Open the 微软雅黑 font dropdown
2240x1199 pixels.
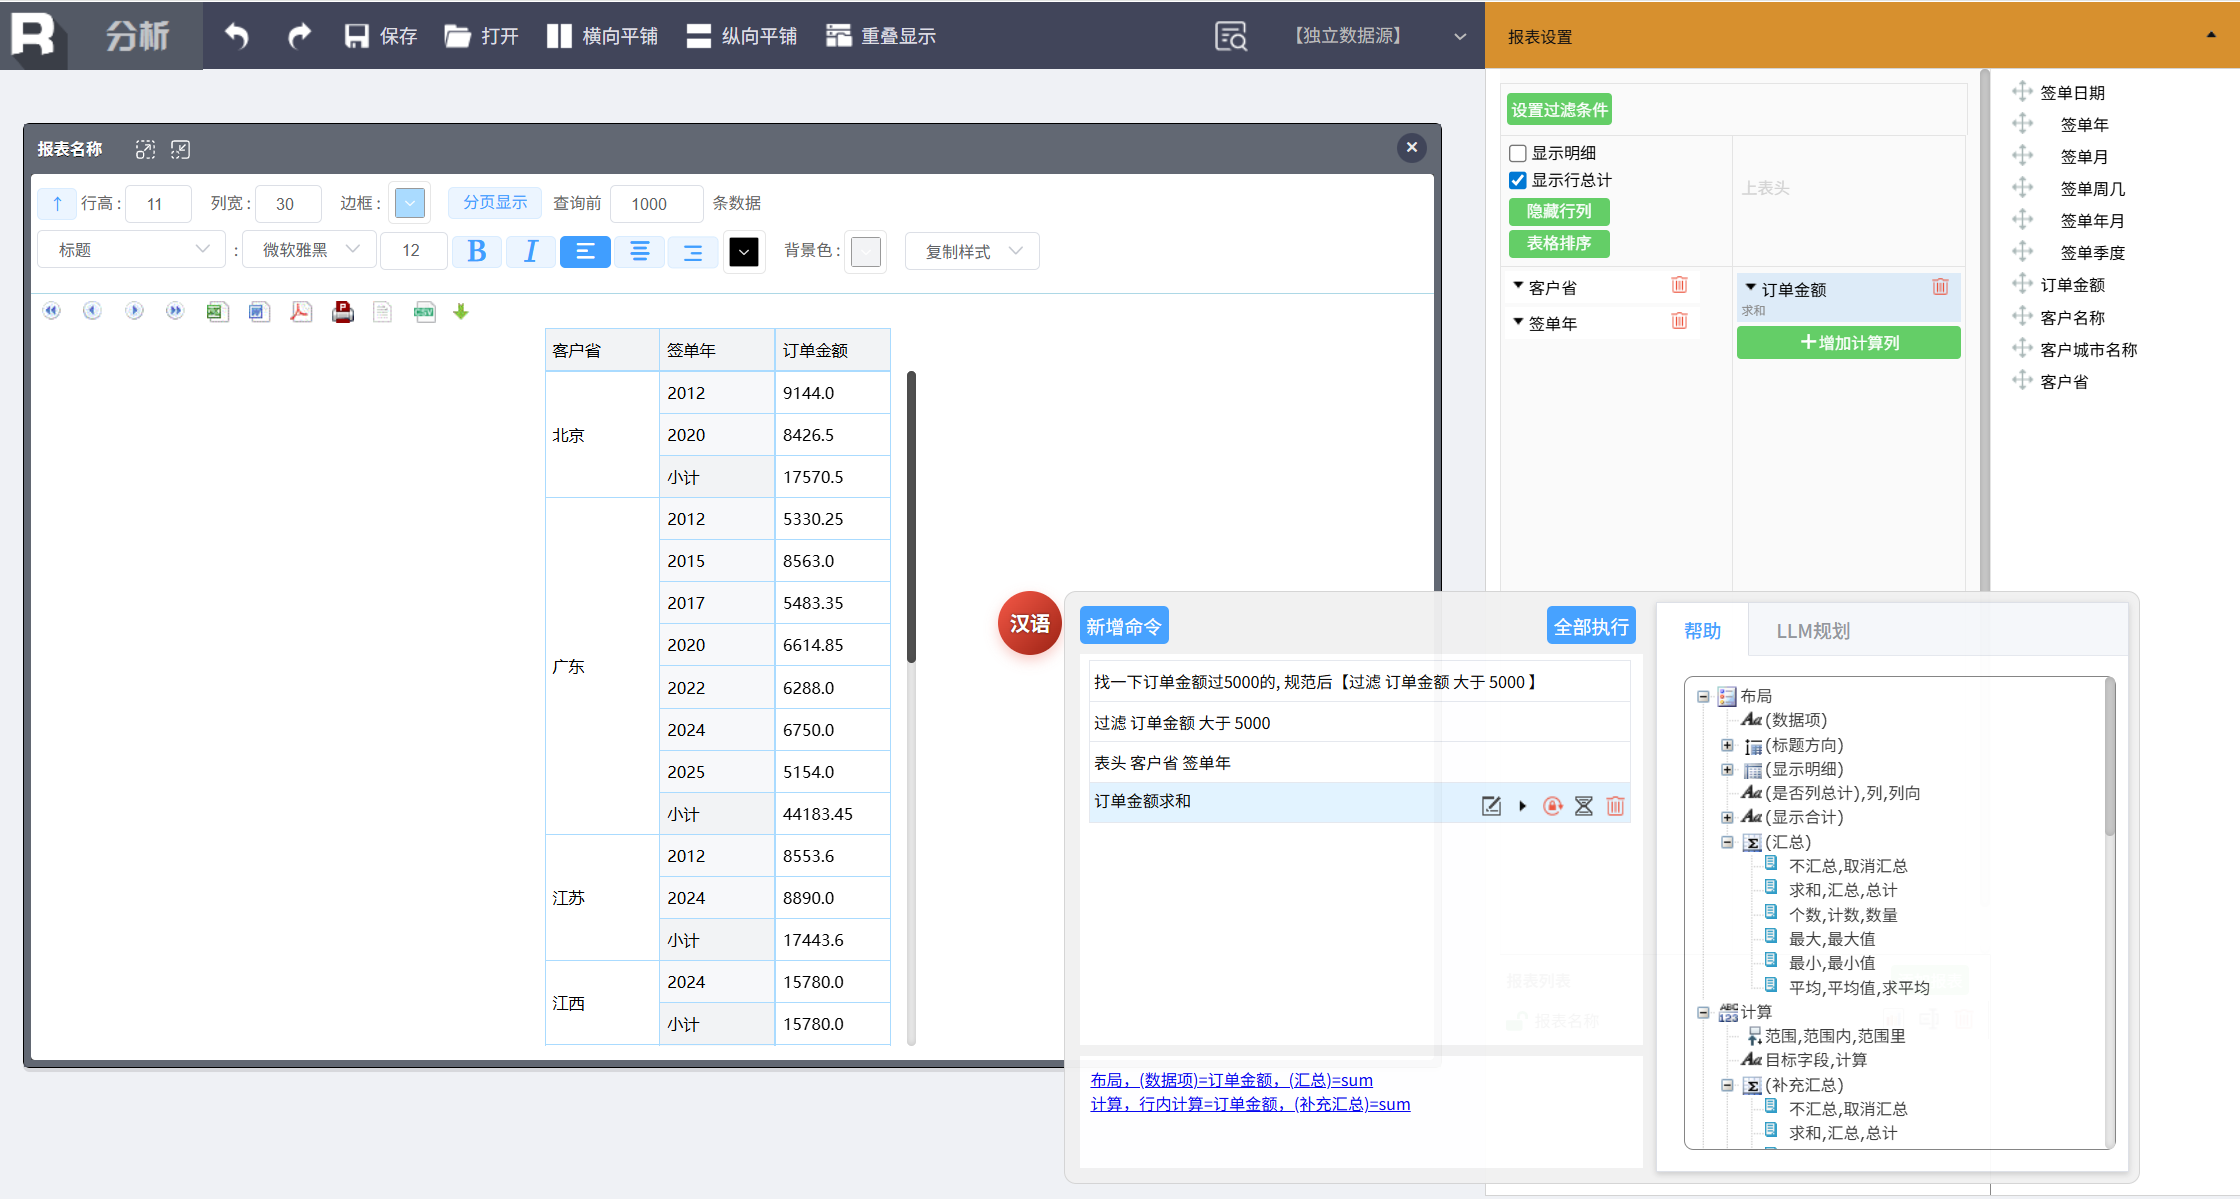[310, 250]
